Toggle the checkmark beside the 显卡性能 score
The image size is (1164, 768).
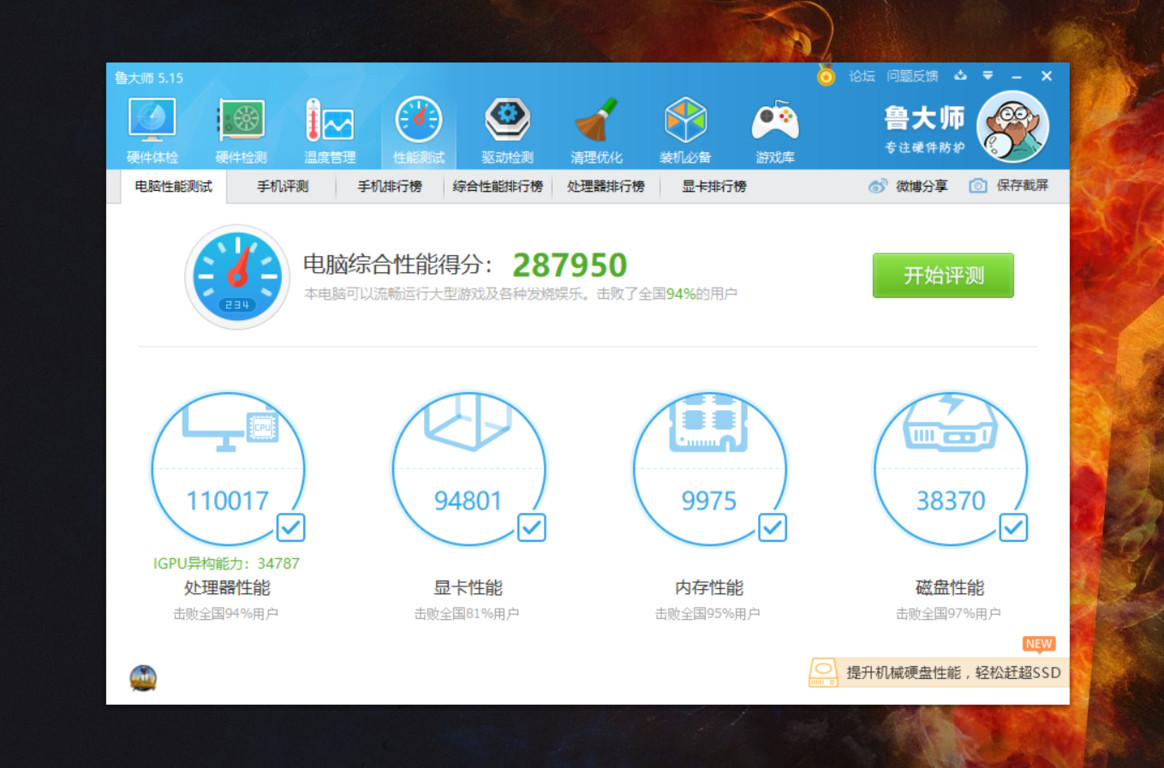point(530,528)
